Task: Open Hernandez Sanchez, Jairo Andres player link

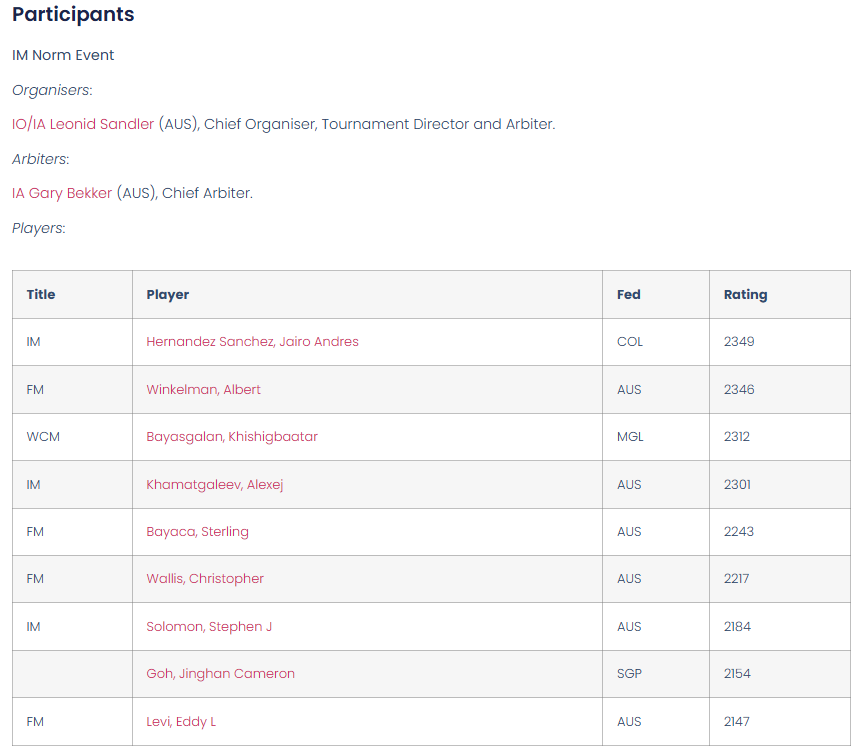Action: pyautogui.click(x=252, y=341)
